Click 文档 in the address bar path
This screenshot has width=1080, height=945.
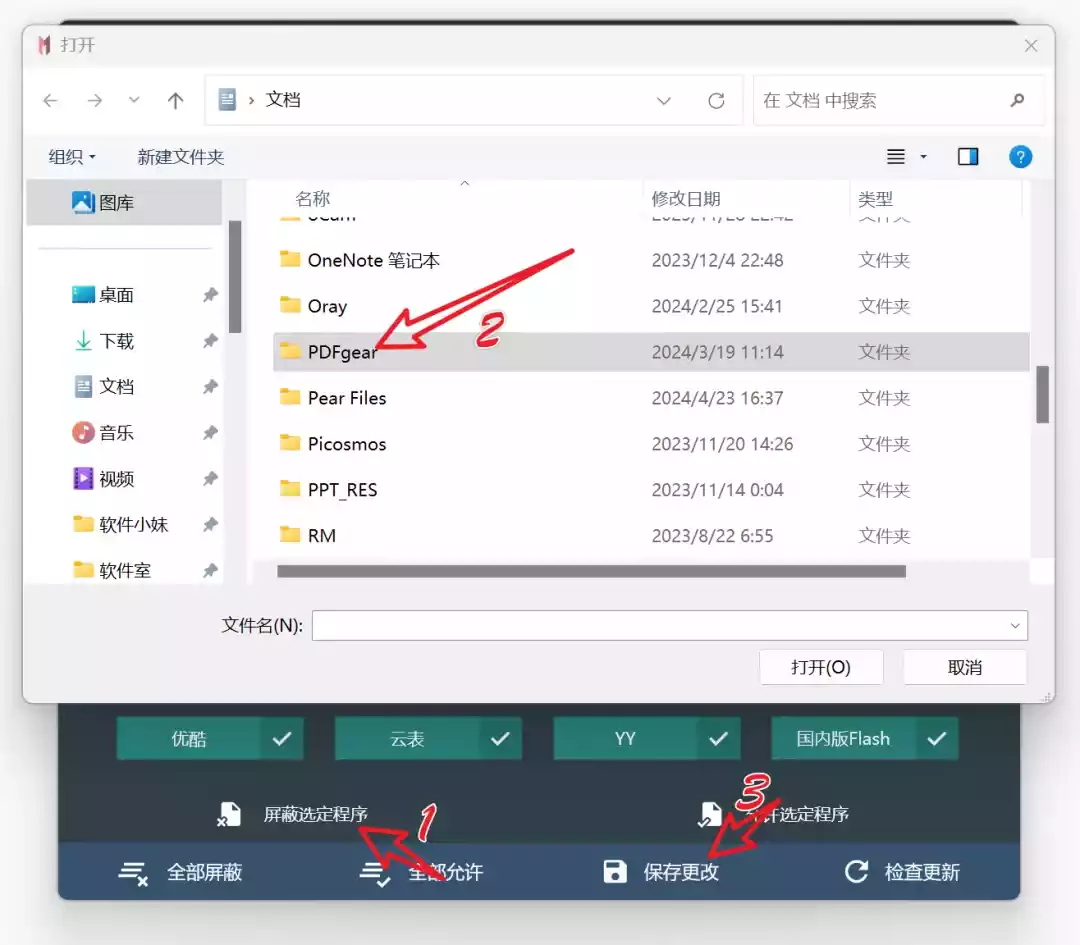pyautogui.click(x=282, y=100)
